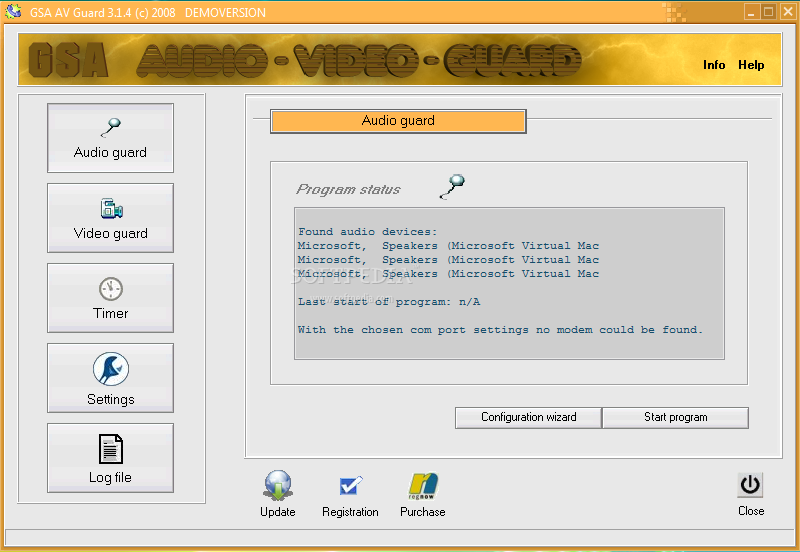Click the GSA Audio-Video-Guard banner logo

[305, 60]
